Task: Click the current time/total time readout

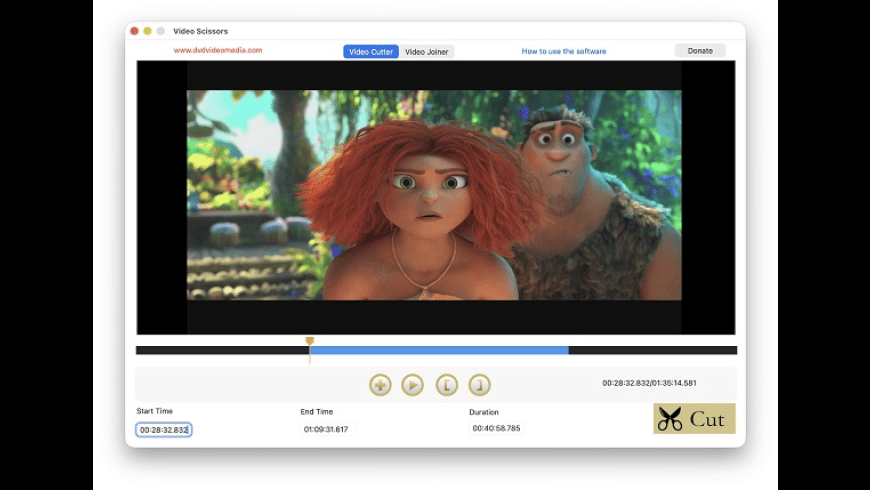Action: coord(649,383)
